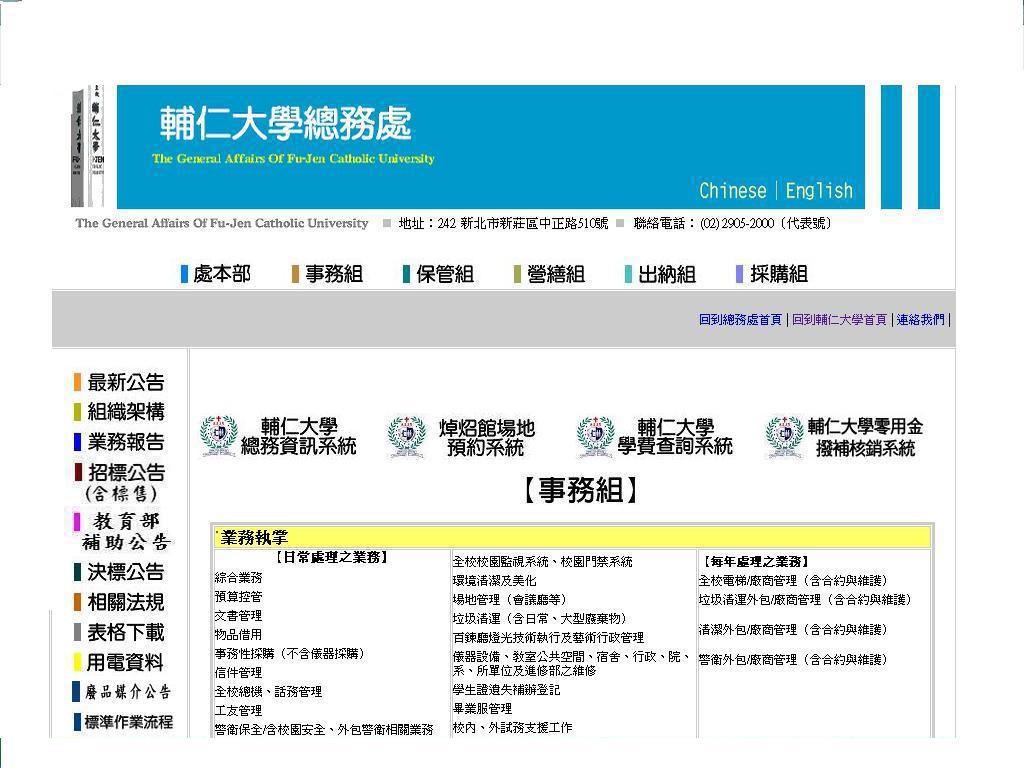Open the 出納組 navigation item
Screen dimensions: 1024x768
660,274
